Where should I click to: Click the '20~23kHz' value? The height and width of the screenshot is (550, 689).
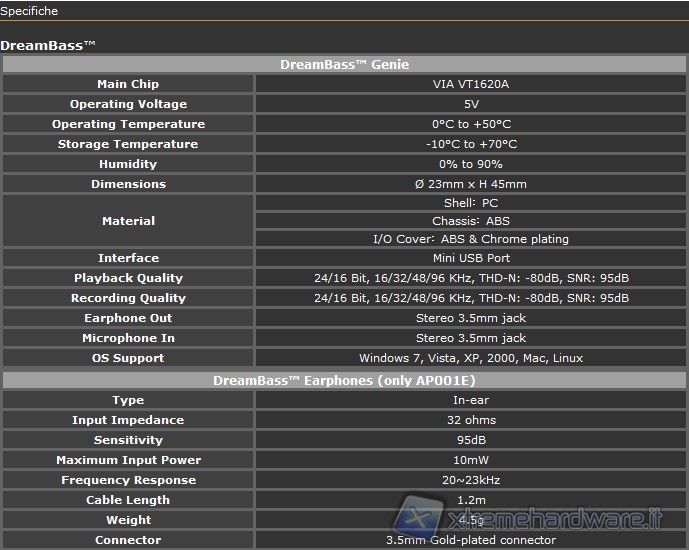[x=471, y=480]
